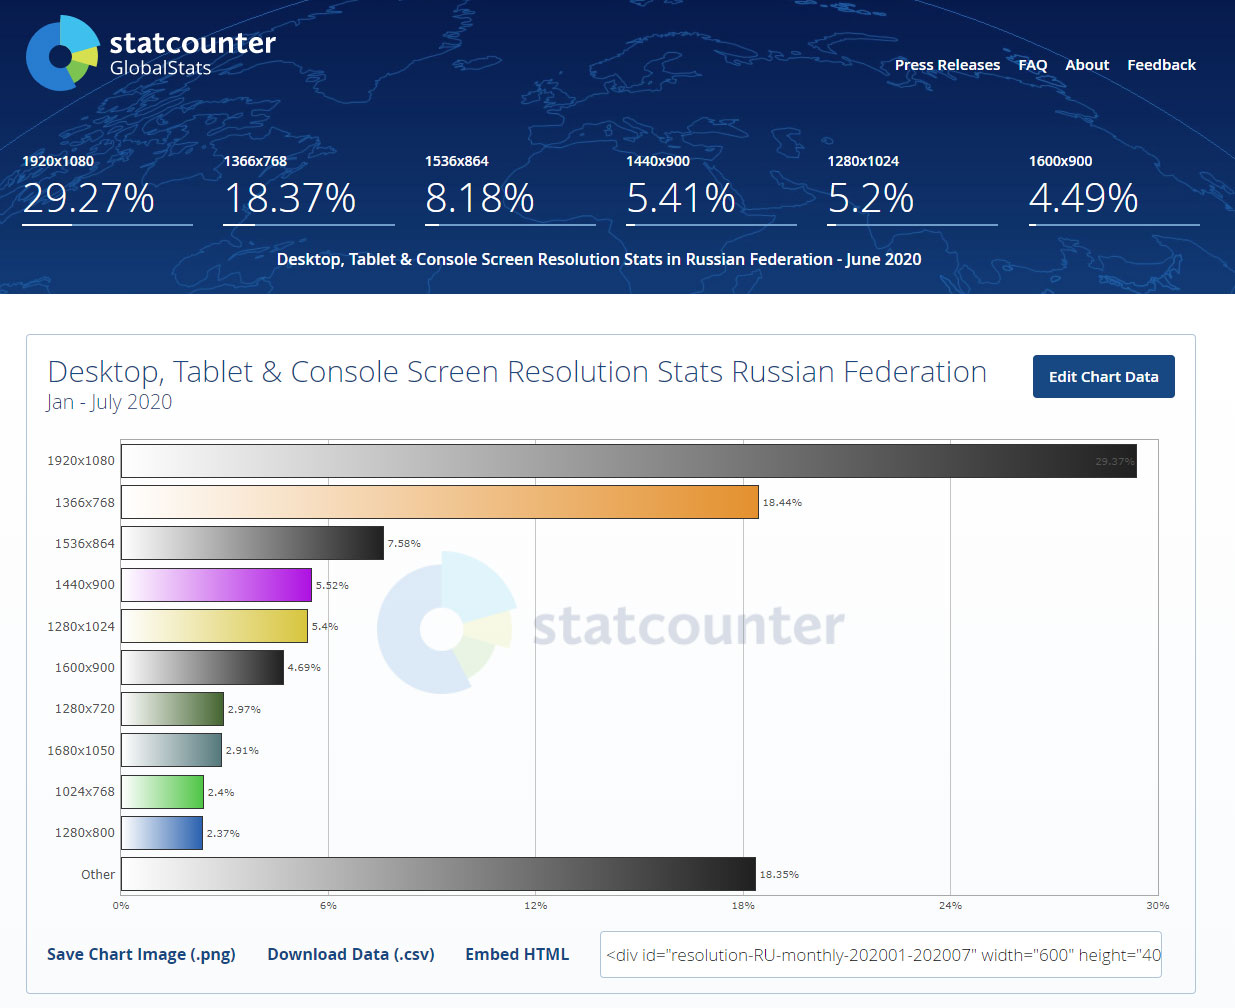Click the 2.37% value label

click(x=223, y=834)
